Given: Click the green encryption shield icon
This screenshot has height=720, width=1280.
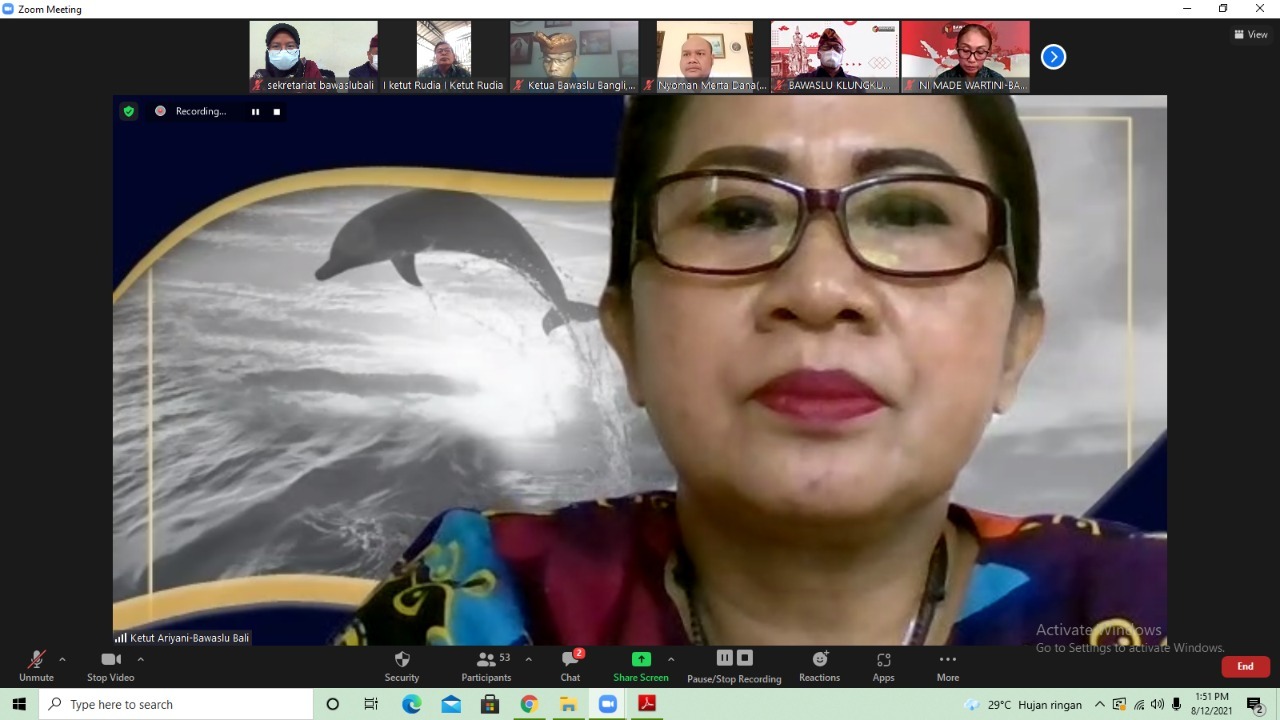Looking at the screenshot, I should click(128, 111).
